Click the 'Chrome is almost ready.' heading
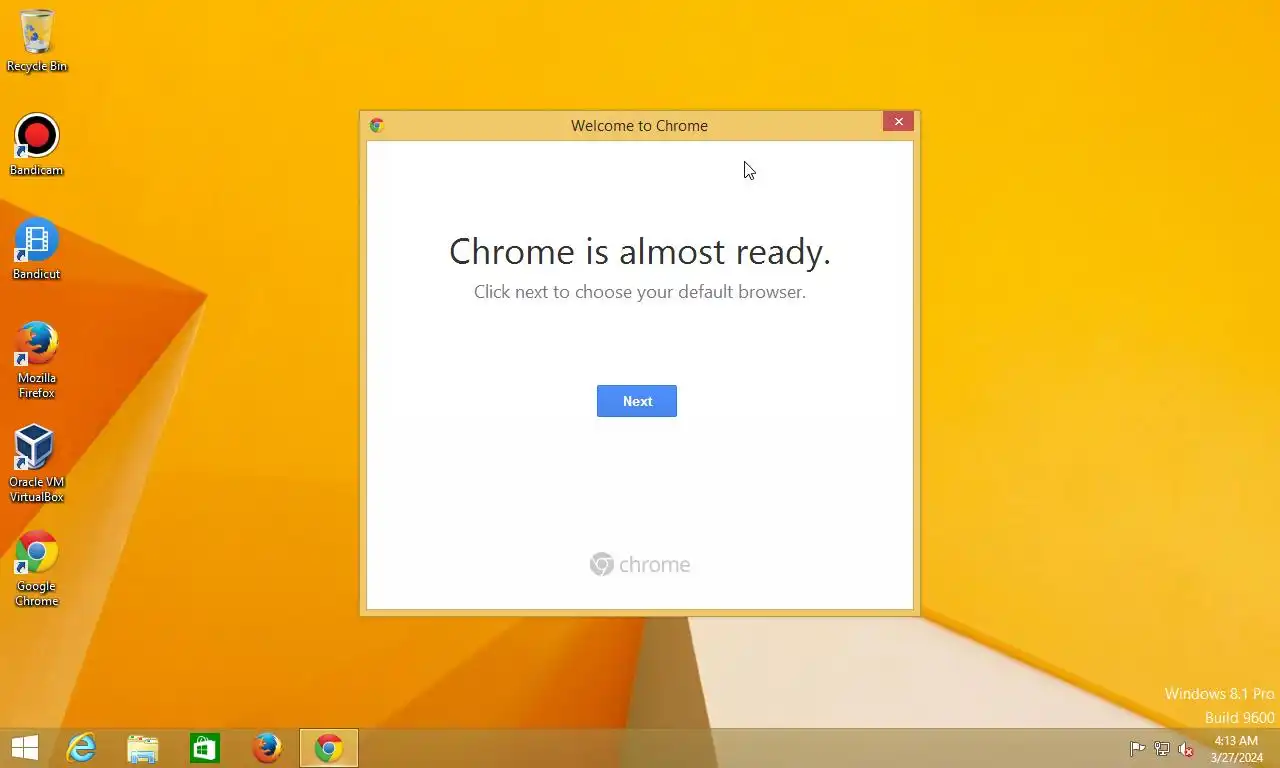The width and height of the screenshot is (1280, 768). click(640, 251)
